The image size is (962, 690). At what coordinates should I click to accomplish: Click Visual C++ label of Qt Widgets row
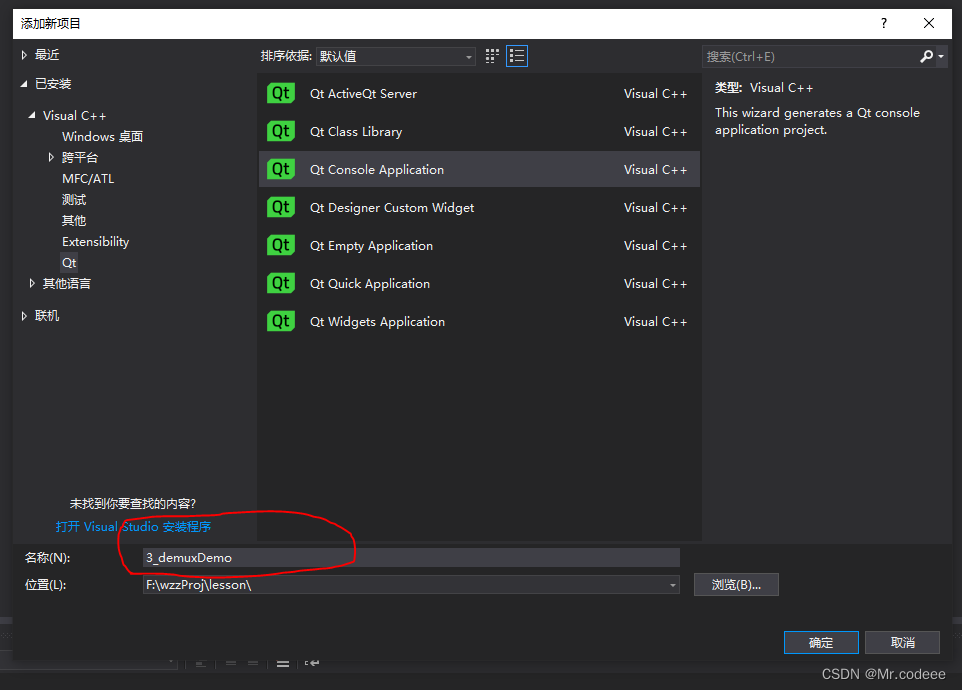(655, 321)
